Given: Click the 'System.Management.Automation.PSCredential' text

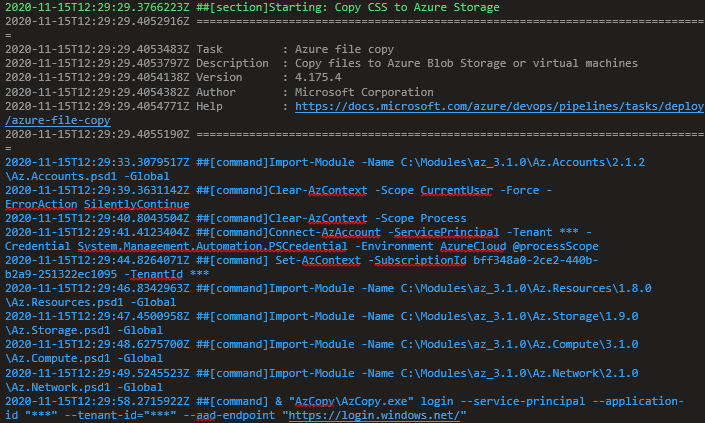Looking at the screenshot, I should (x=212, y=246).
